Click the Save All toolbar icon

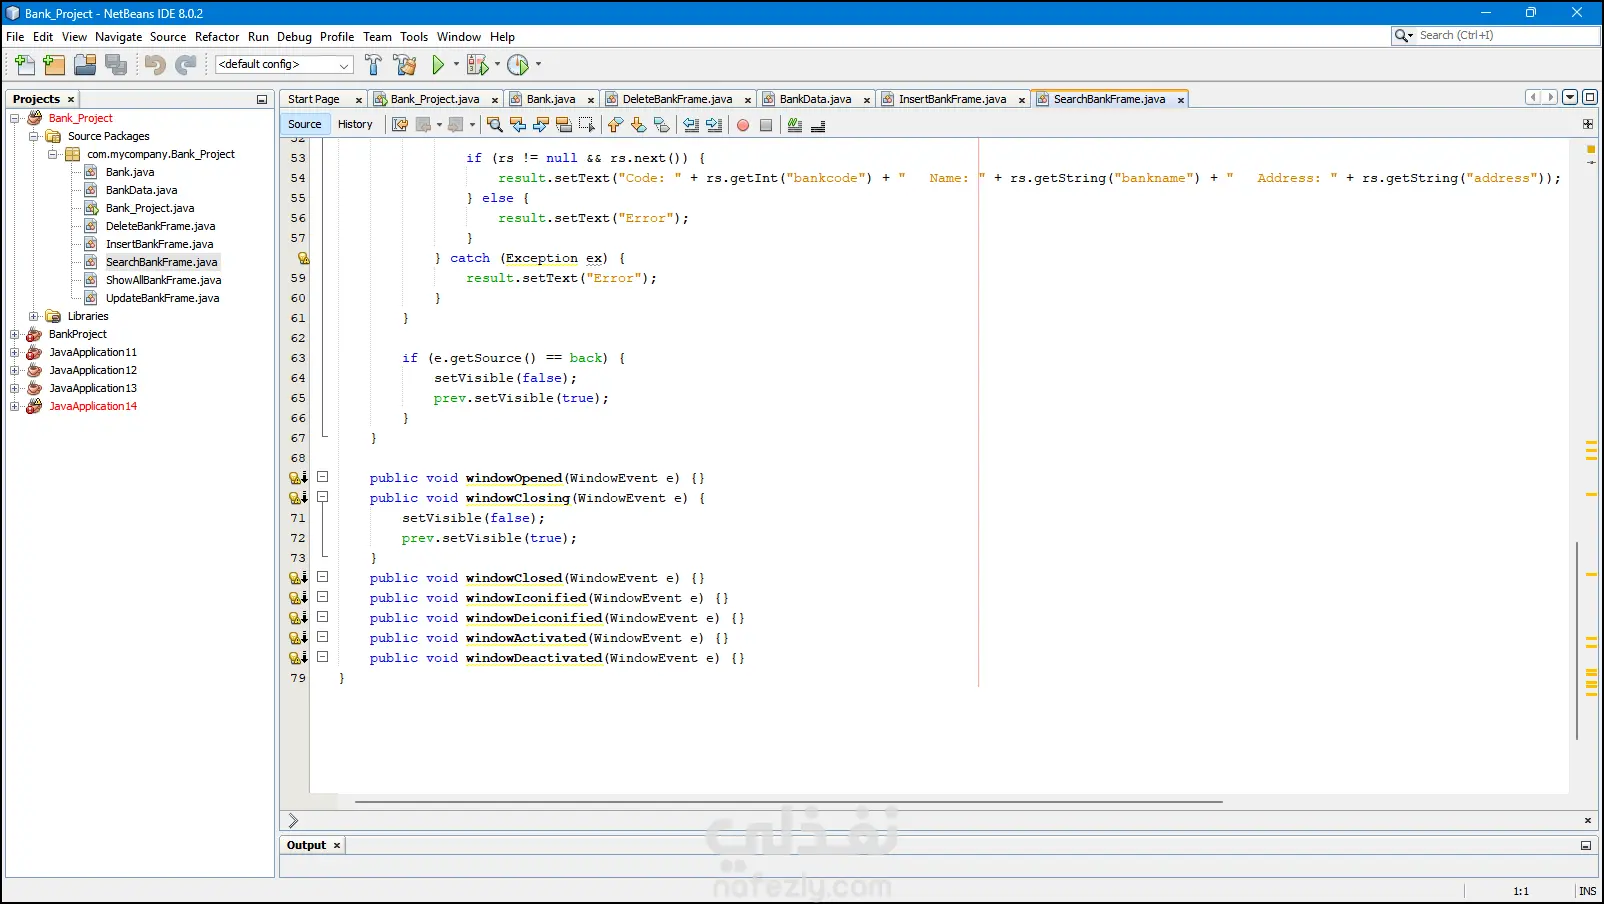point(116,65)
